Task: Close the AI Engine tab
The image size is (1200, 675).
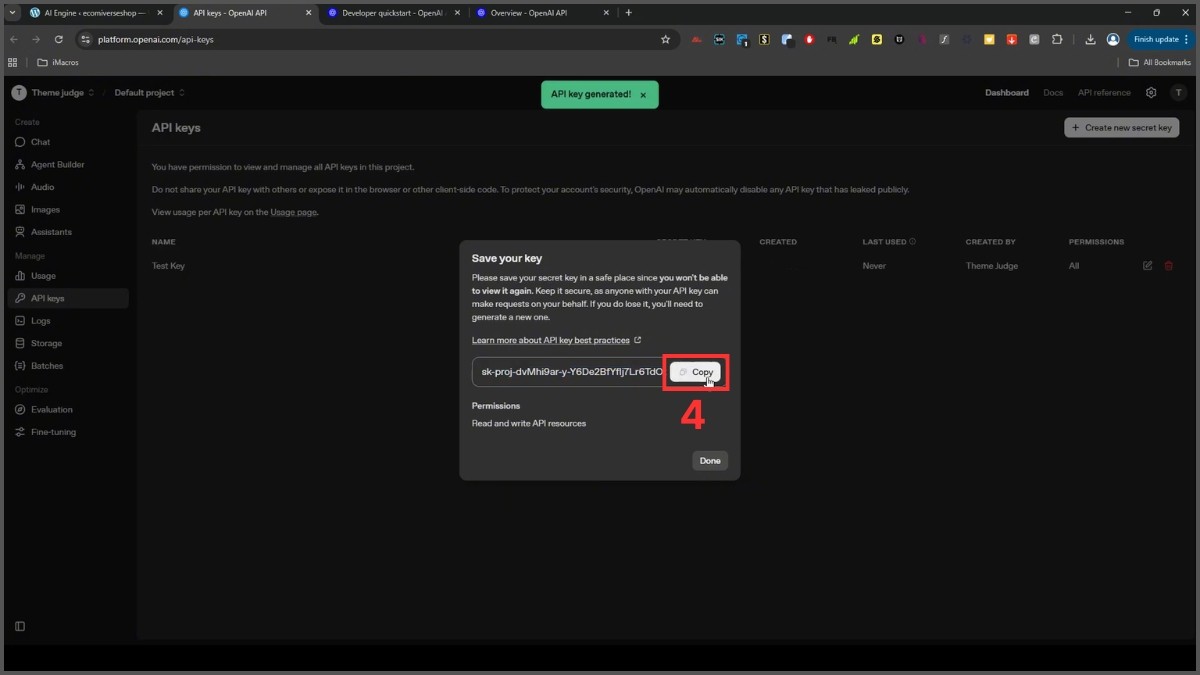Action: click(160, 13)
